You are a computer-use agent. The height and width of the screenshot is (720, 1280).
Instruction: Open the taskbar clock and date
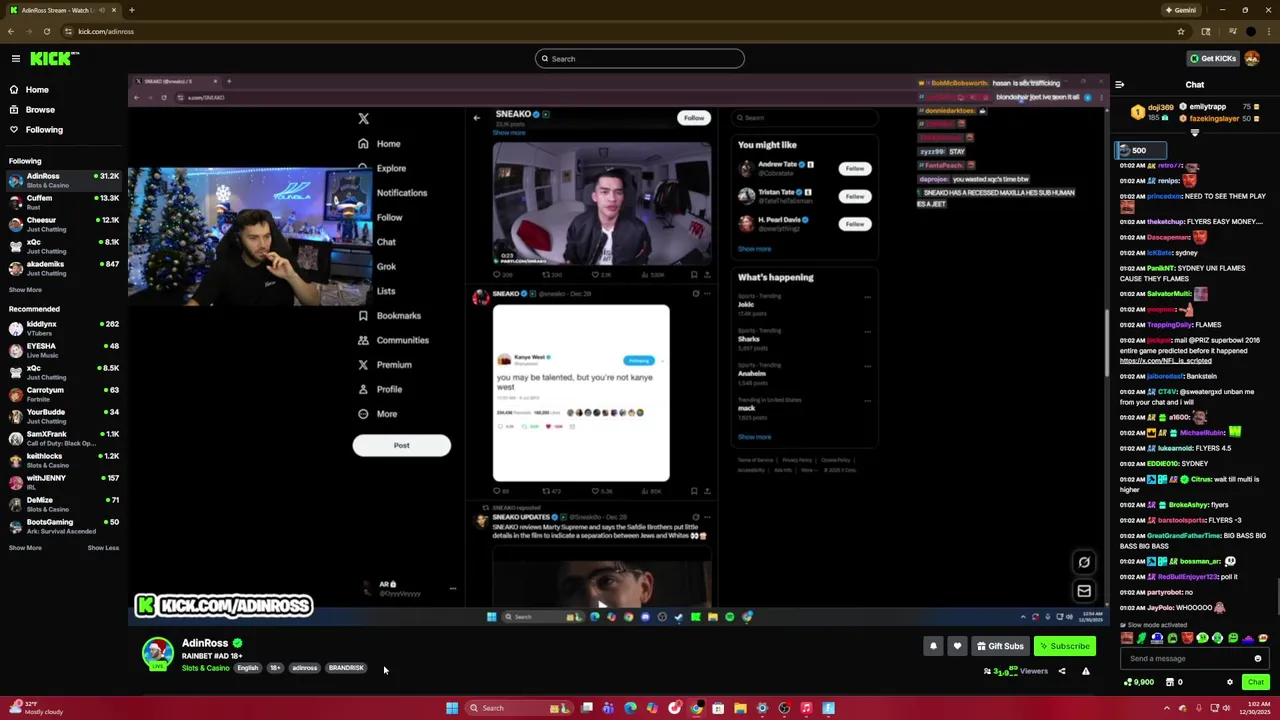(x=1257, y=708)
